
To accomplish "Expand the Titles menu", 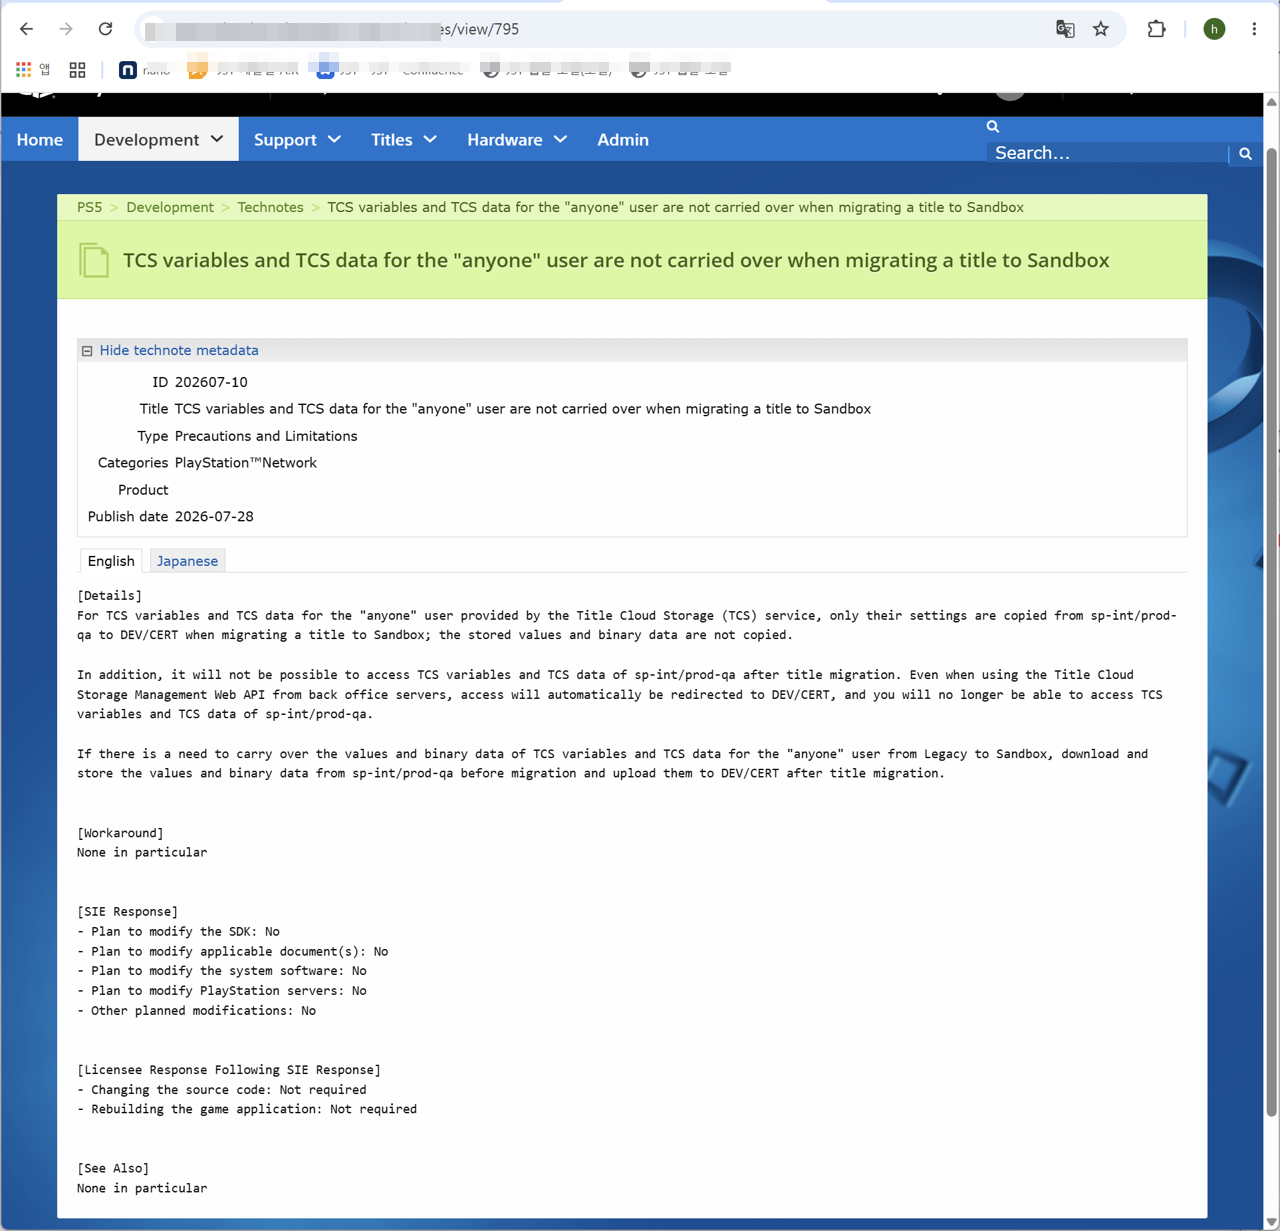I will [x=403, y=140].
